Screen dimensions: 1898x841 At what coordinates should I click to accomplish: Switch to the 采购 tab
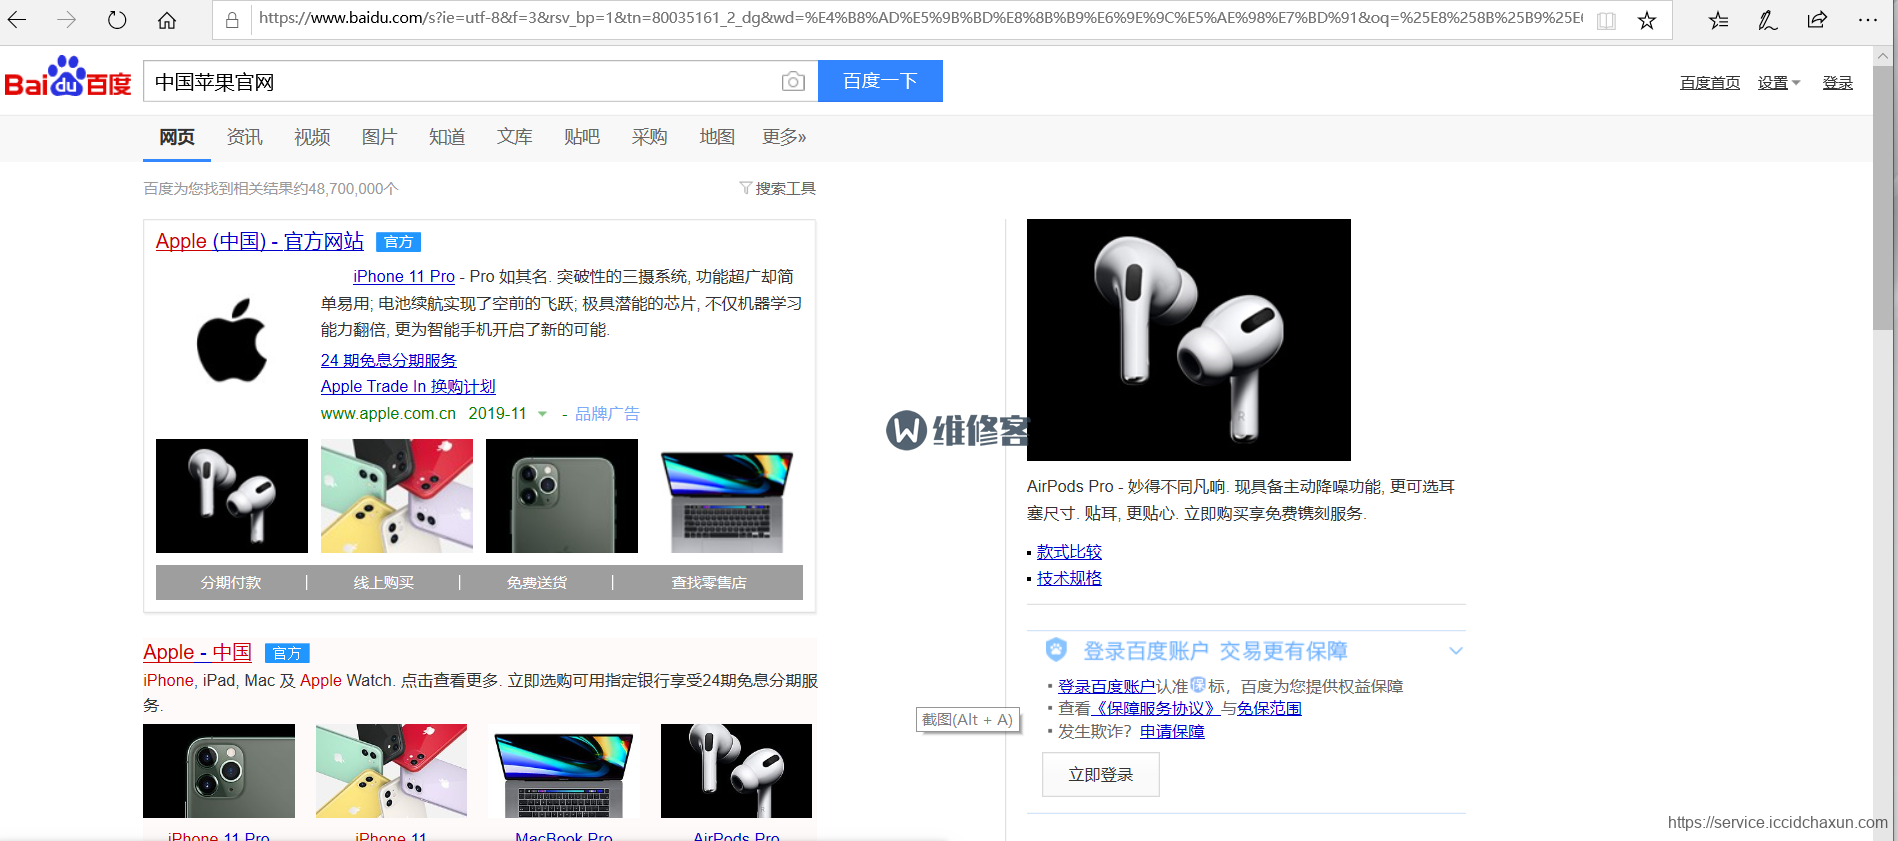pyautogui.click(x=649, y=137)
